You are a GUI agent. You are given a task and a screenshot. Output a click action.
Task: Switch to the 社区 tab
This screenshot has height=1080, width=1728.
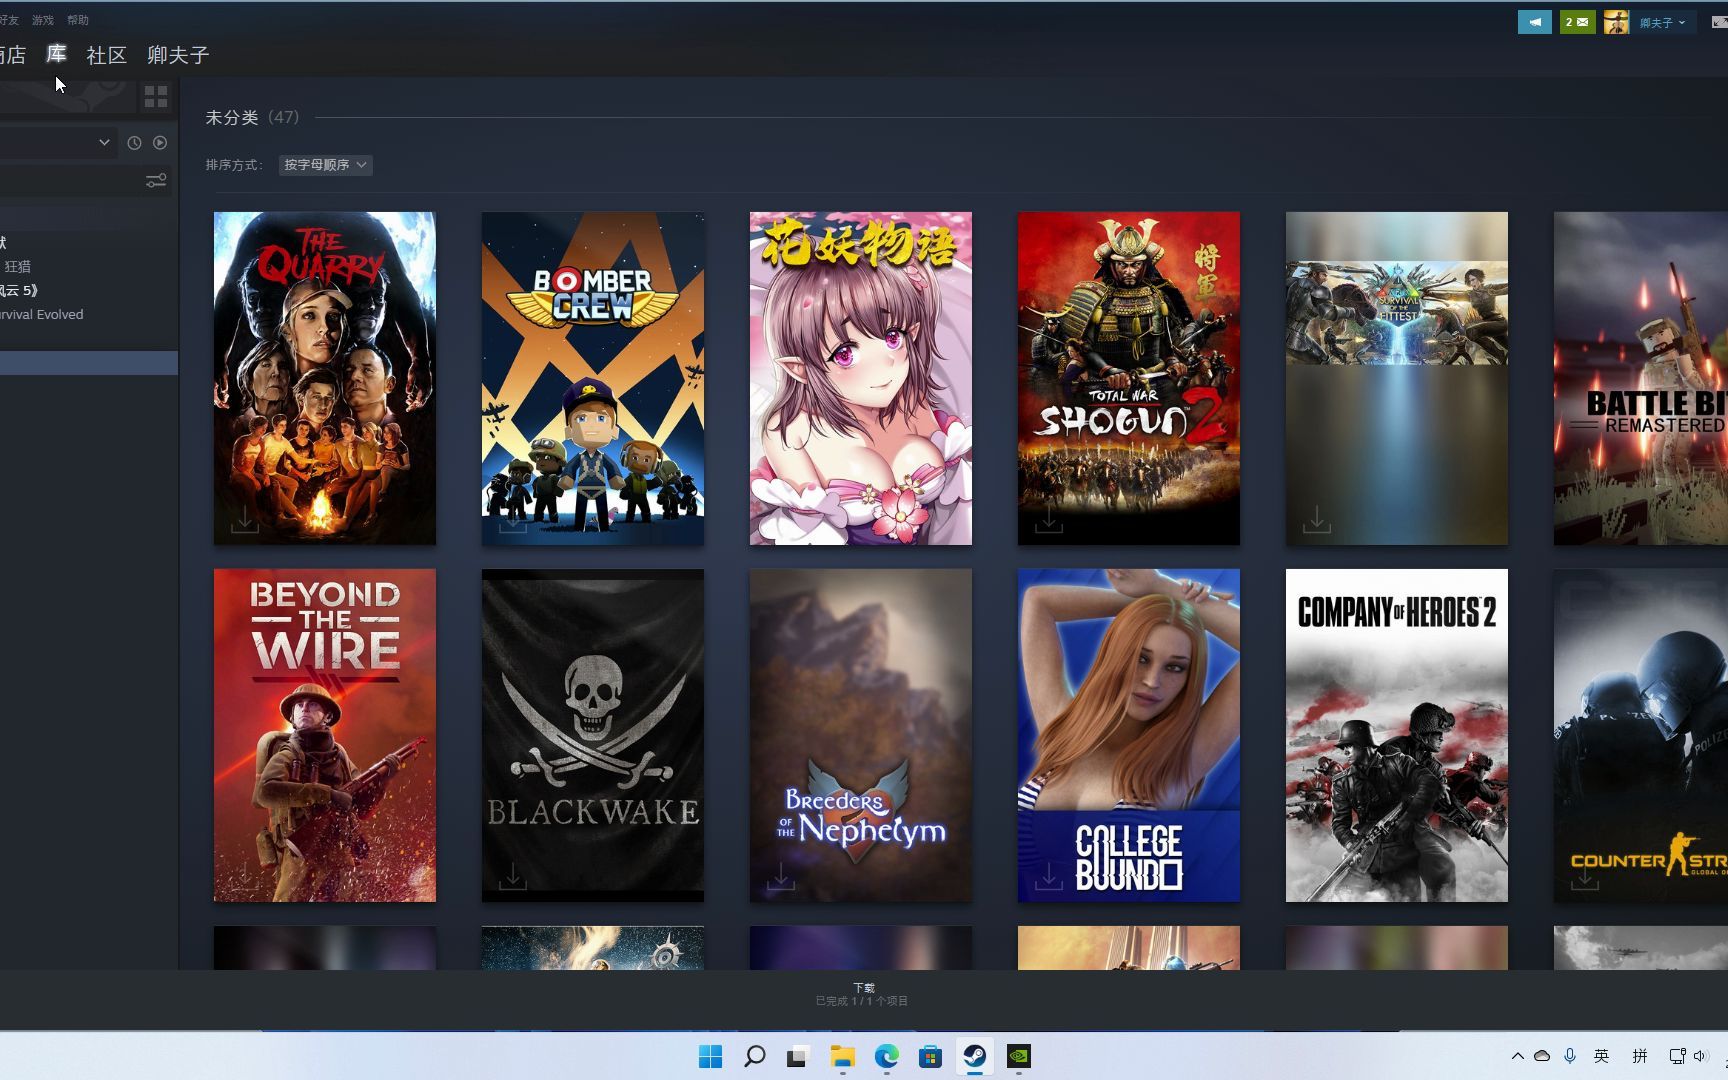tap(106, 55)
